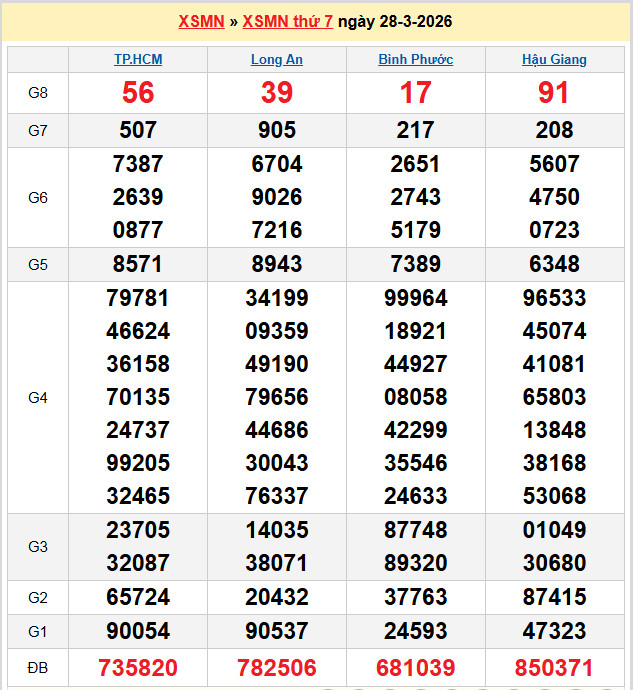Click G7 result 208 for Hậu Giang
This screenshot has height=690, width=633.
click(x=554, y=130)
